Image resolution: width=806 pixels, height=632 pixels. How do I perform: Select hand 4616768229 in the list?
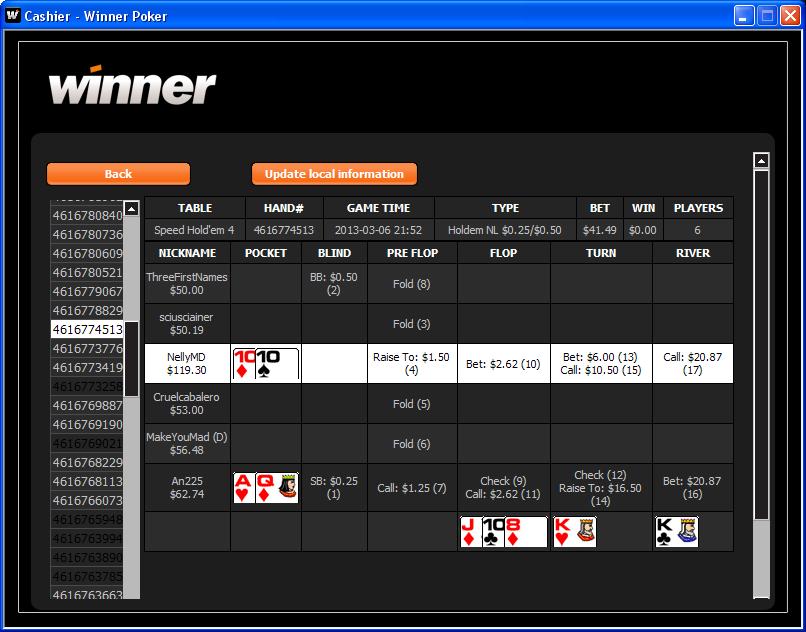87,463
